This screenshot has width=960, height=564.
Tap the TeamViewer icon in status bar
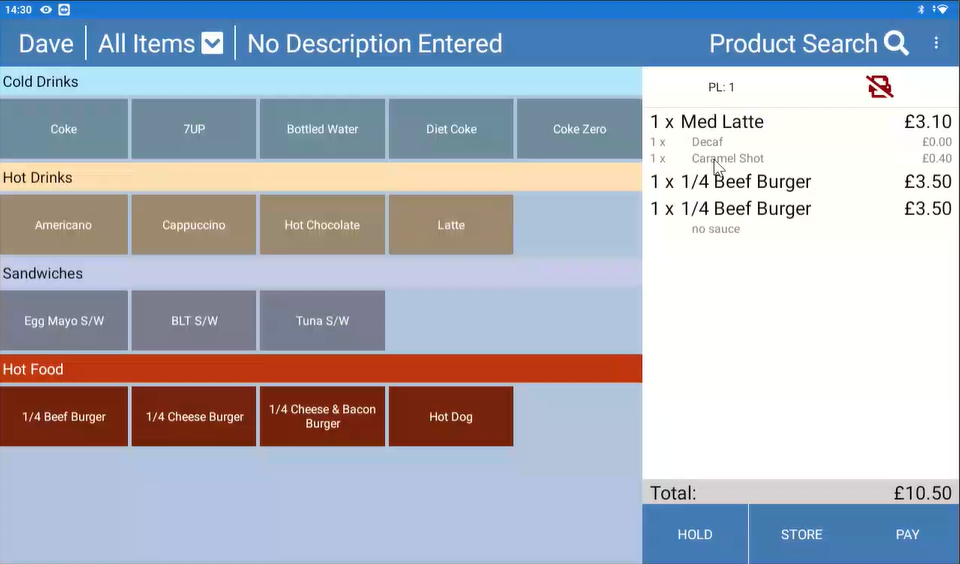click(x=65, y=9)
